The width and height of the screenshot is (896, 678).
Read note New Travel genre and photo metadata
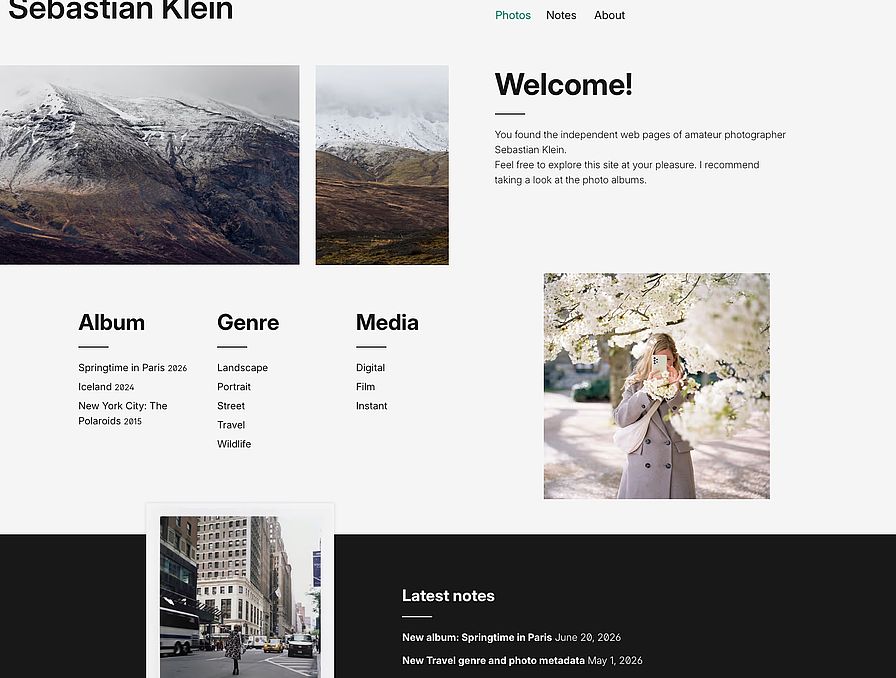493,660
